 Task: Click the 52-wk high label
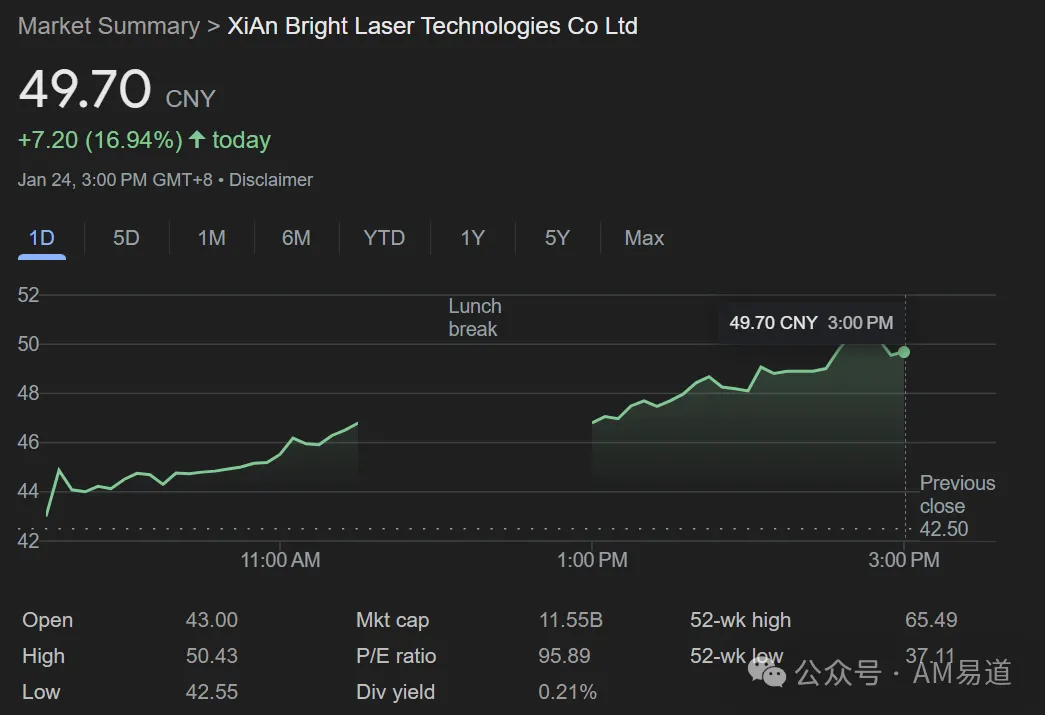coord(740,620)
